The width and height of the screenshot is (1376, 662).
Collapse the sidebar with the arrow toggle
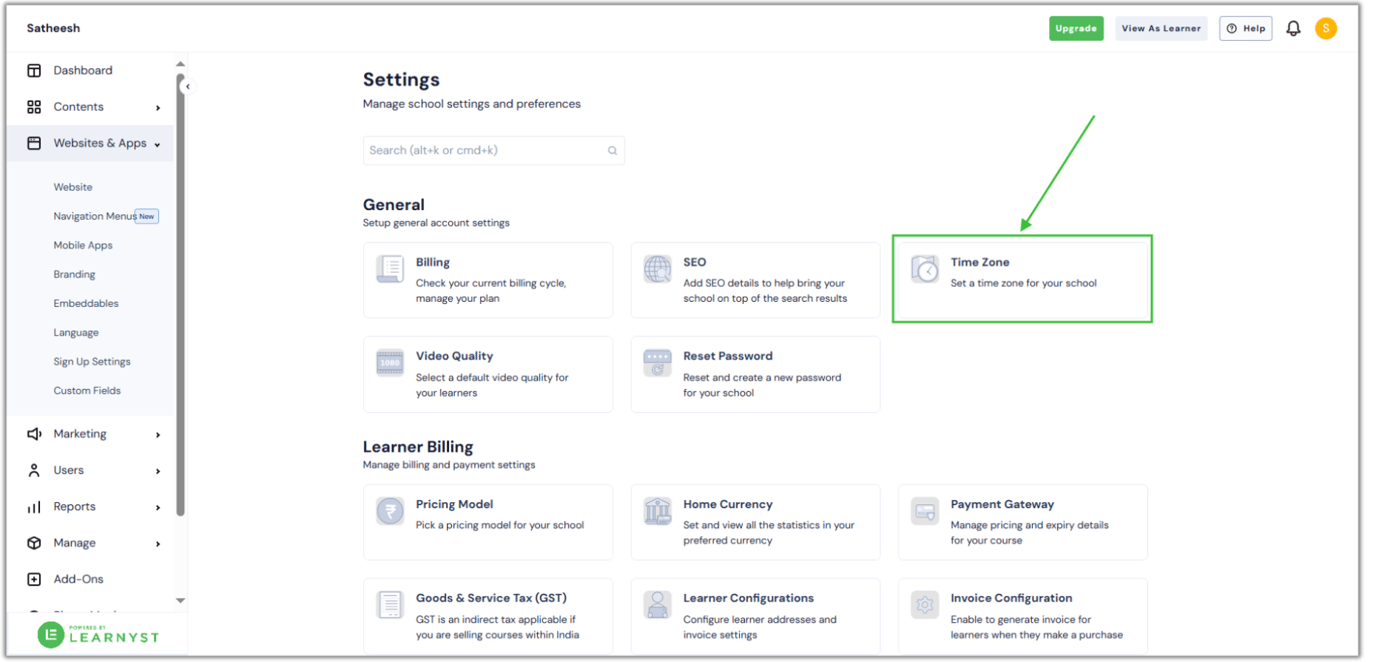(187, 86)
